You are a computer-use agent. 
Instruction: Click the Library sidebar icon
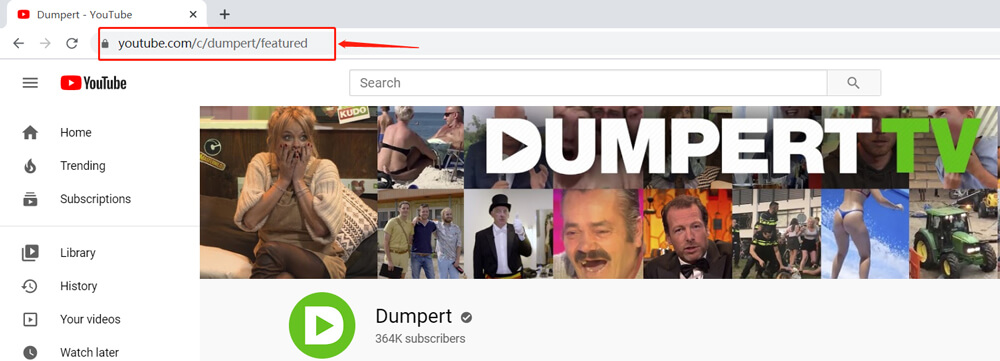30,253
